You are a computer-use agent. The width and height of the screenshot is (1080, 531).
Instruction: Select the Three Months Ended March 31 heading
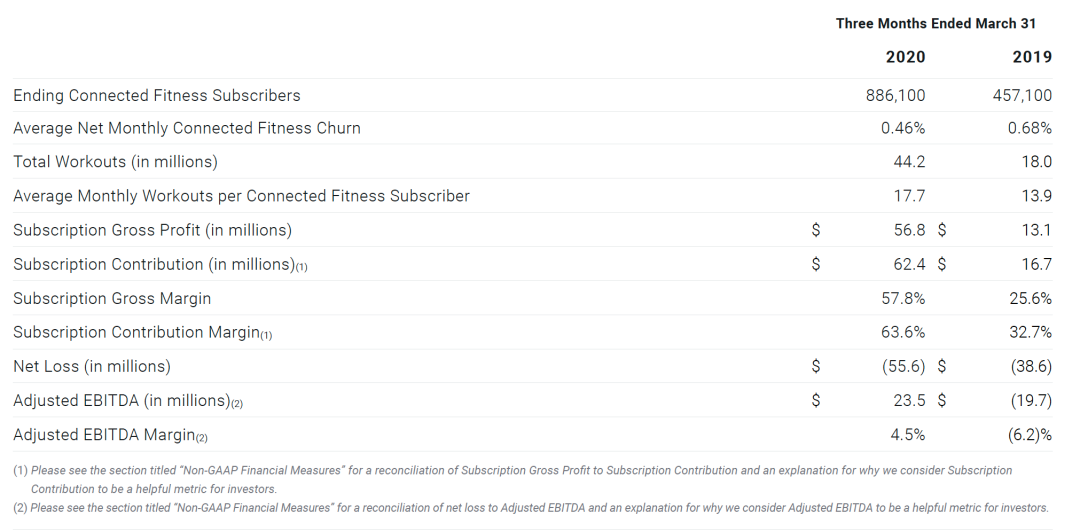coord(935,23)
